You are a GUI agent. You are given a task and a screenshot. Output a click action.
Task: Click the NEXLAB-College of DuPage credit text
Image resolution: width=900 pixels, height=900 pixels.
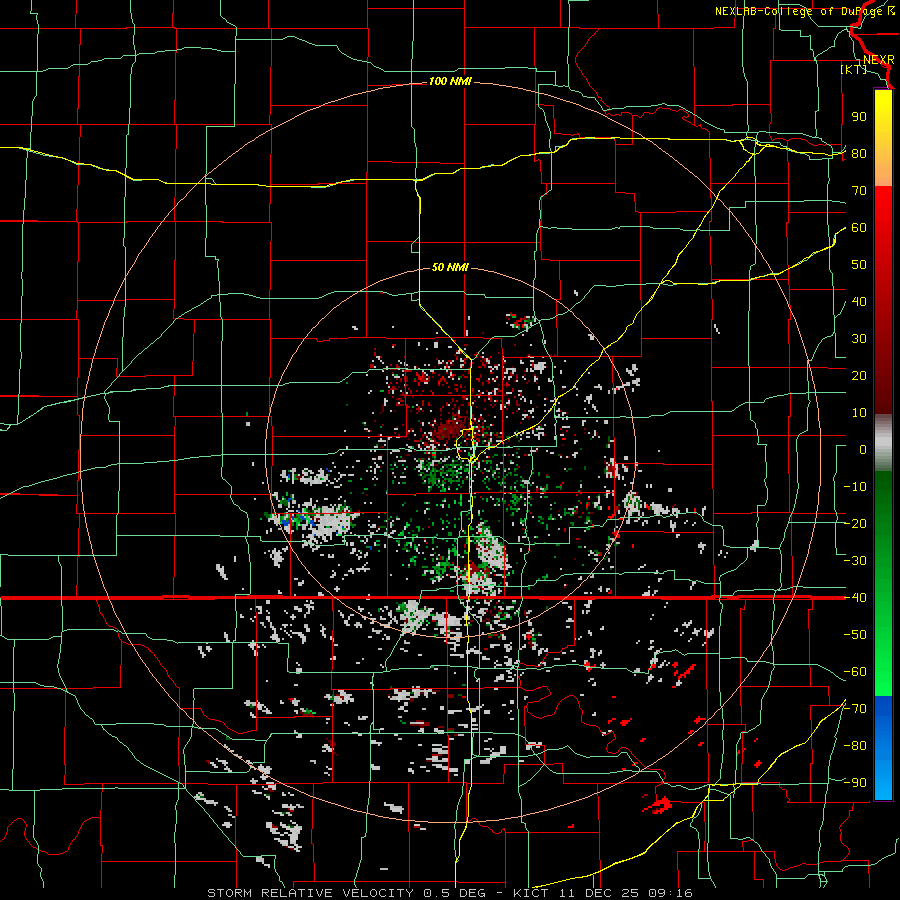pos(804,11)
